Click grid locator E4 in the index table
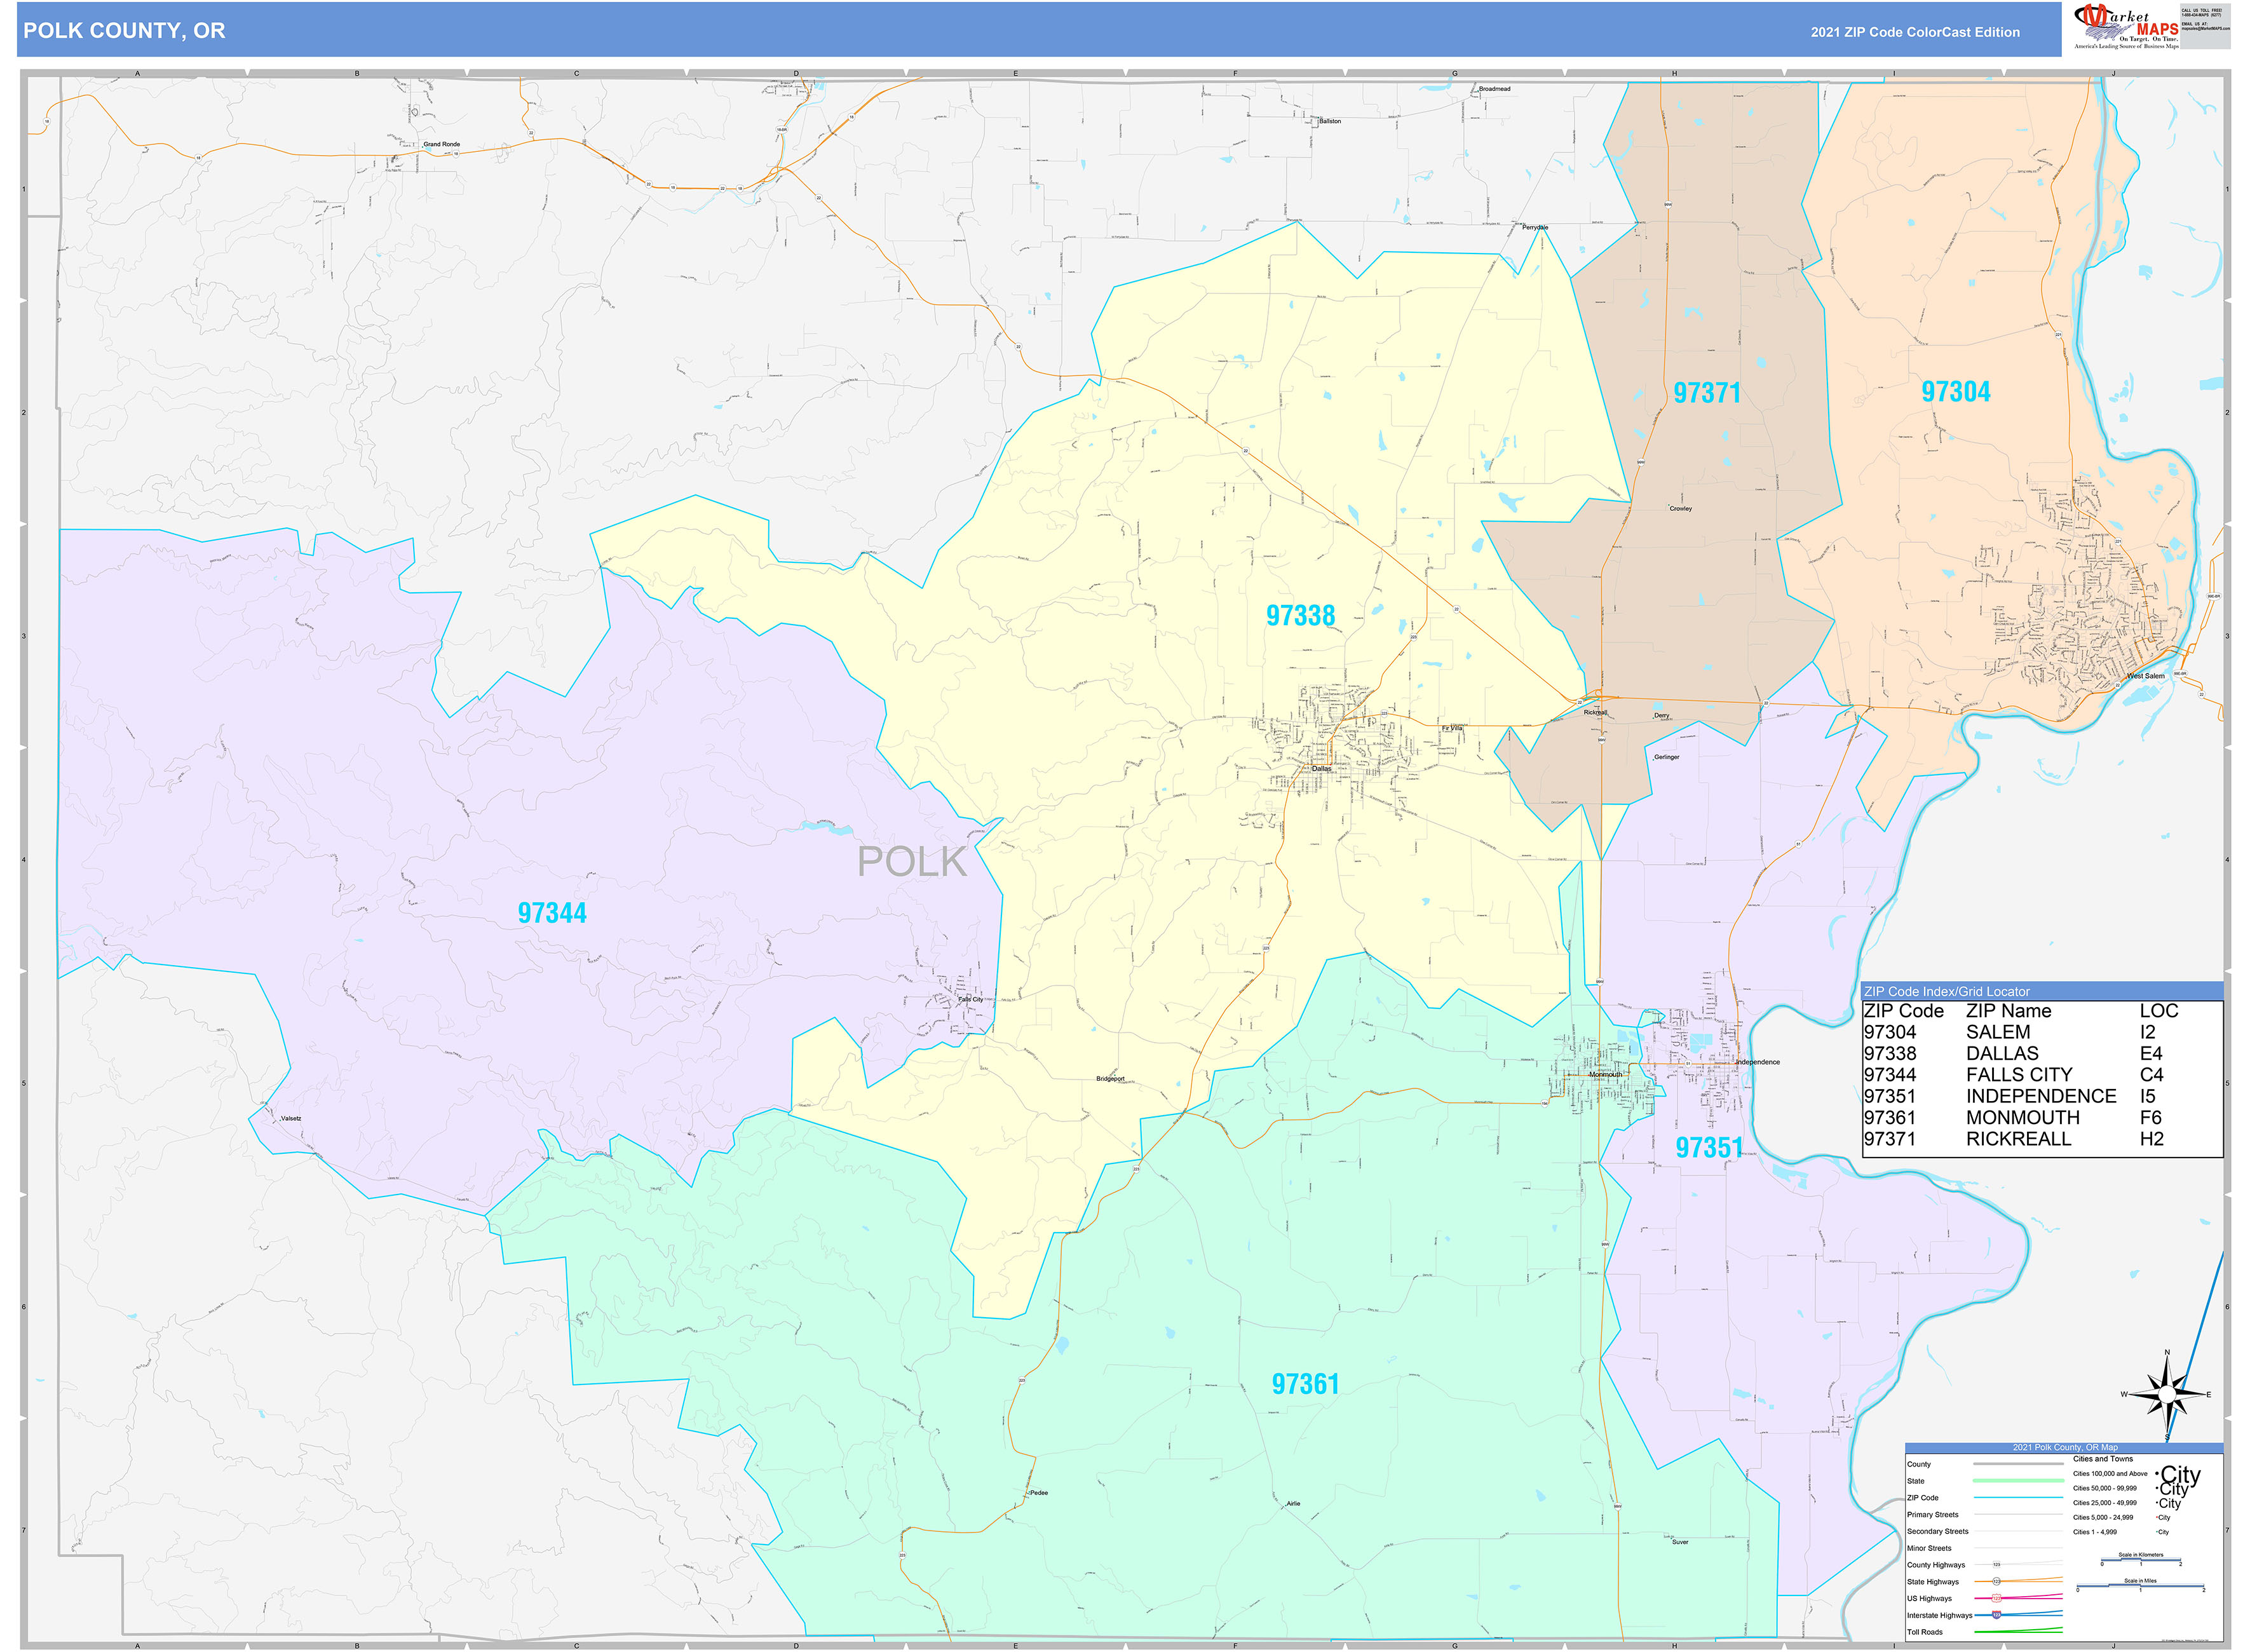Image resolution: width=2250 pixels, height=1652 pixels. pos(2151,1054)
